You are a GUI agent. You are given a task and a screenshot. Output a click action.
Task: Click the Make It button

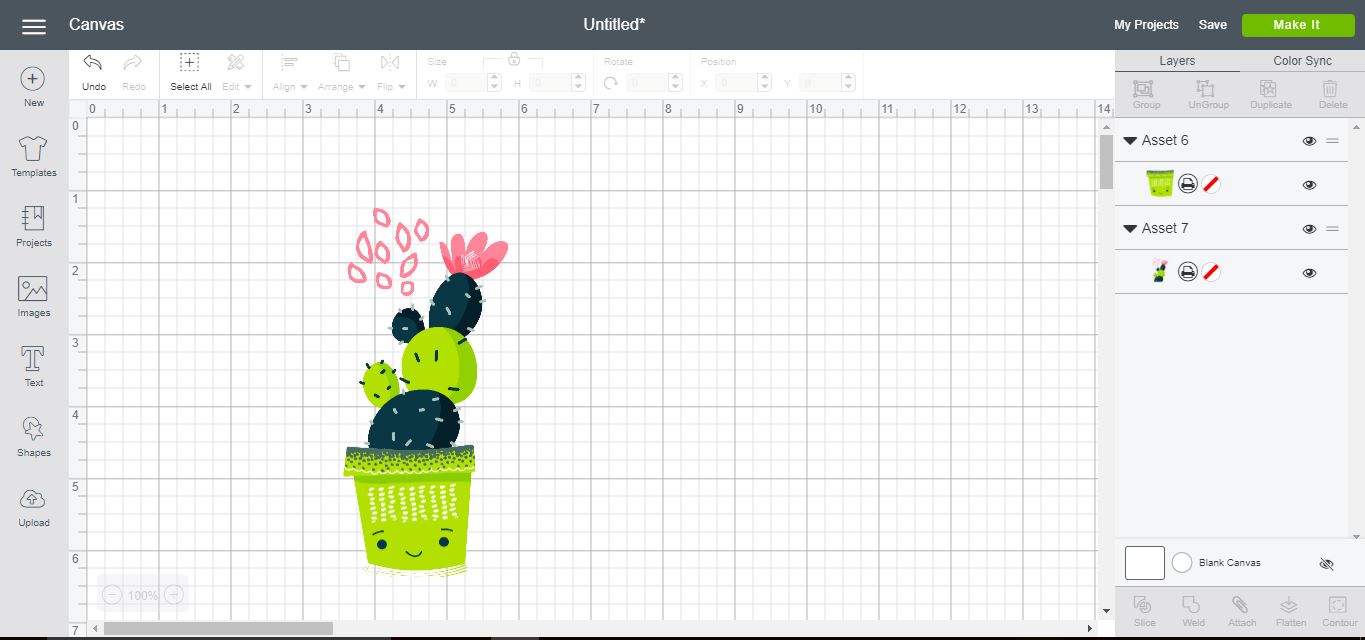(x=1297, y=25)
